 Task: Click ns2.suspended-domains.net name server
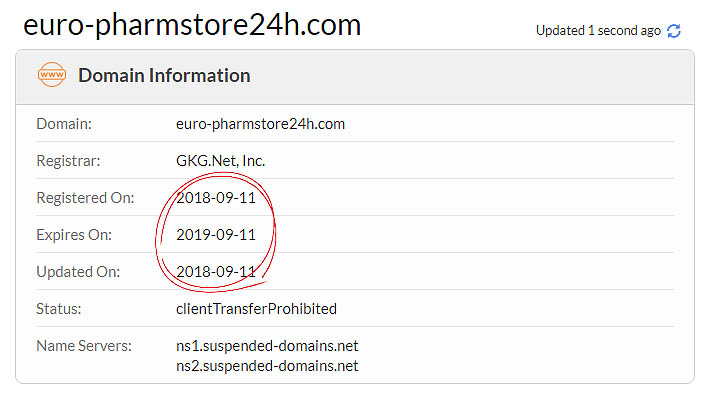point(267,366)
